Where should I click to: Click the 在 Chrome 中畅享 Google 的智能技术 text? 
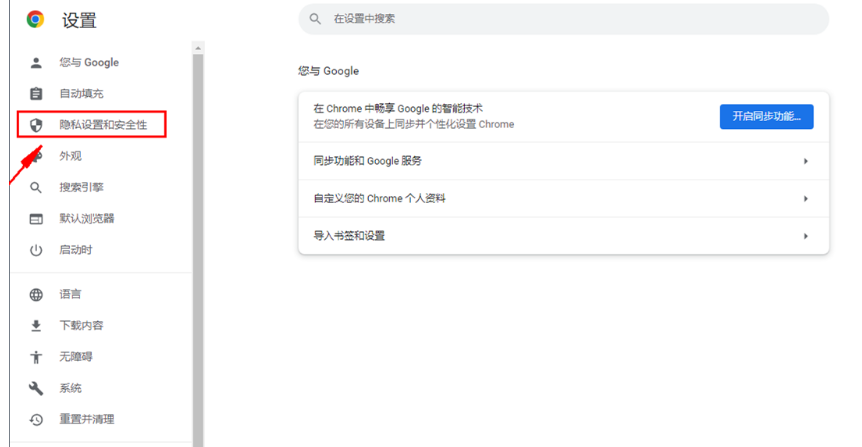coord(398,109)
